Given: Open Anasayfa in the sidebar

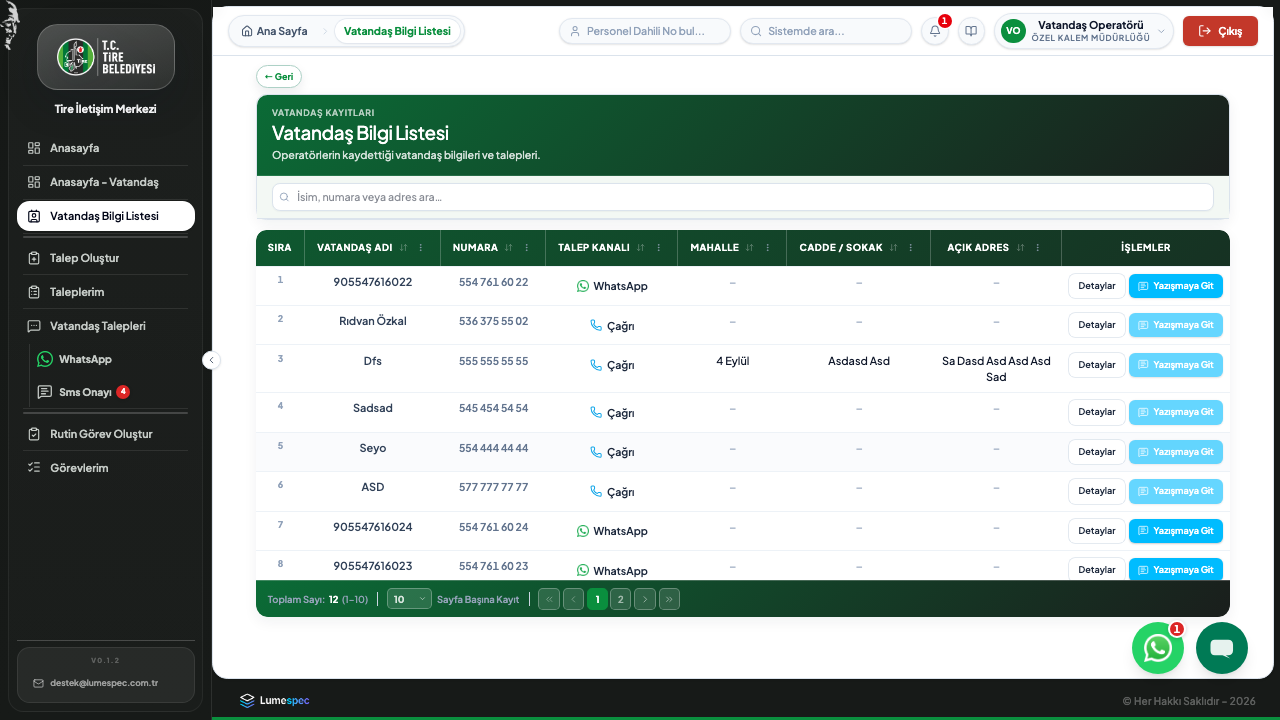Looking at the screenshot, I should click(106, 148).
